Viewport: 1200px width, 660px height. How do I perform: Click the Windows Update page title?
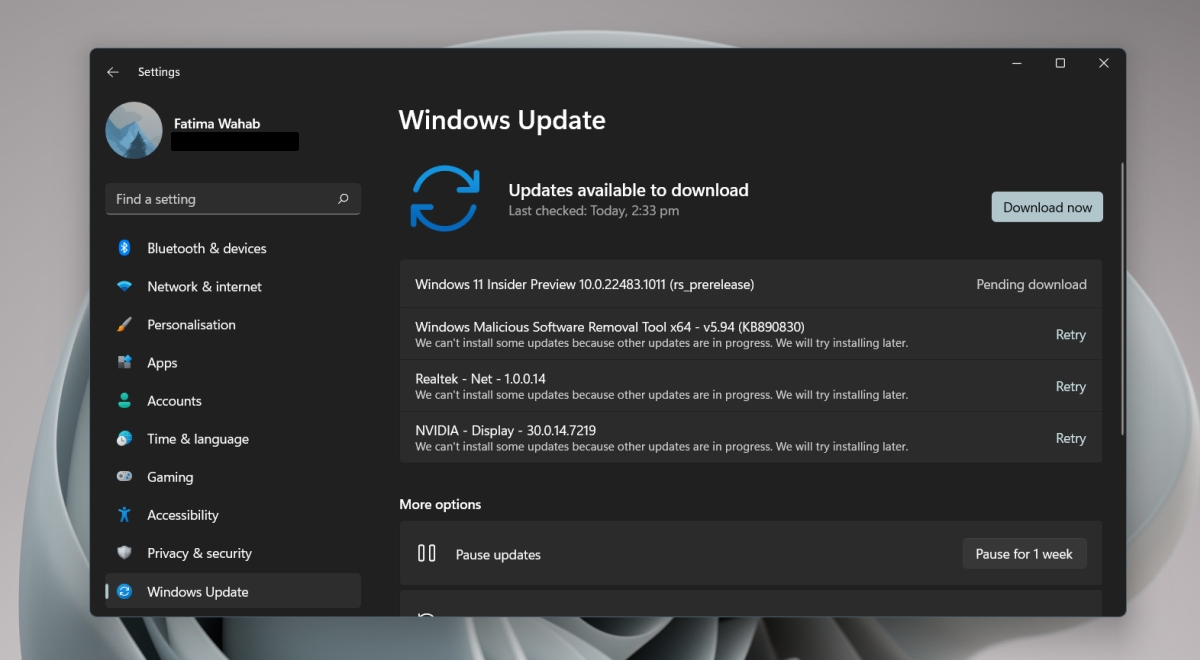502,120
